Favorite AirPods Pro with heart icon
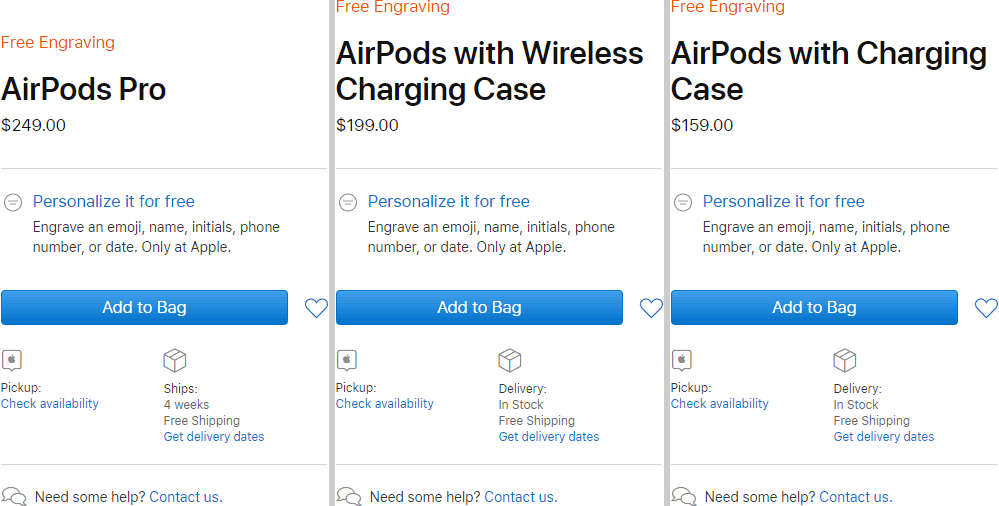Screen dimensions: 999x506 point(316,308)
